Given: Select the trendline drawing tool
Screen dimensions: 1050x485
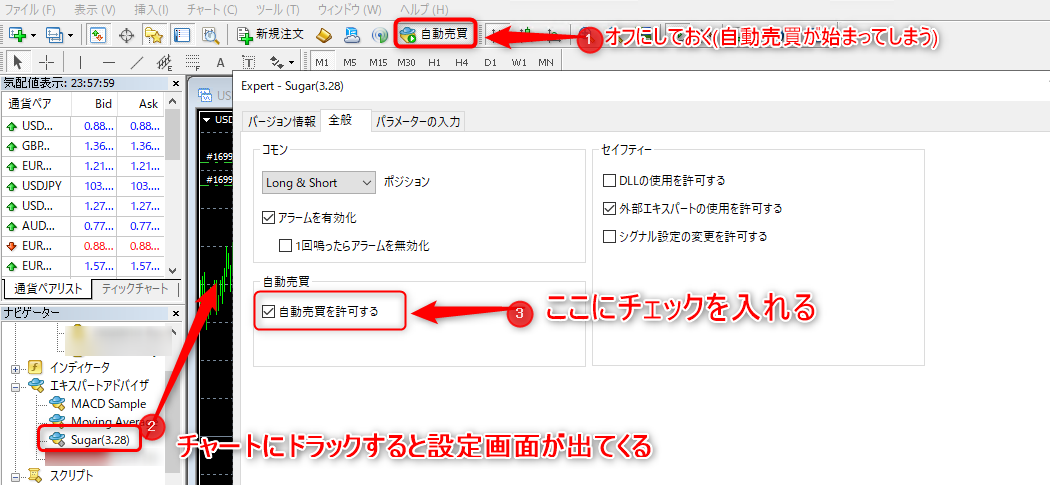Looking at the screenshot, I should [x=137, y=63].
